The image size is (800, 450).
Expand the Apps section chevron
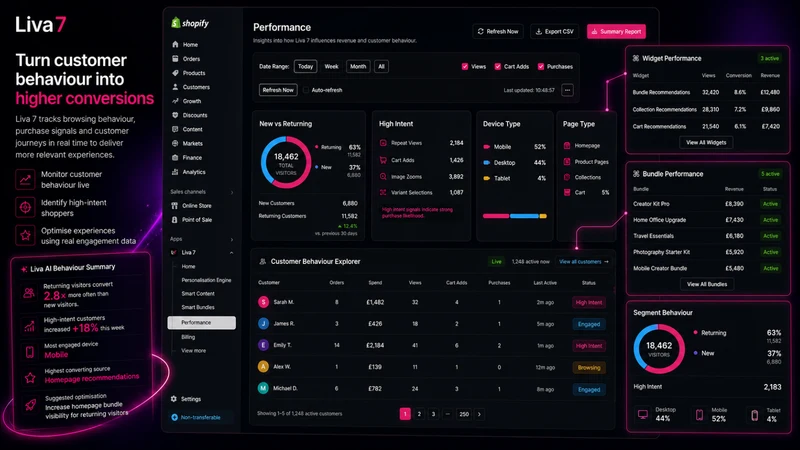[x=232, y=239]
